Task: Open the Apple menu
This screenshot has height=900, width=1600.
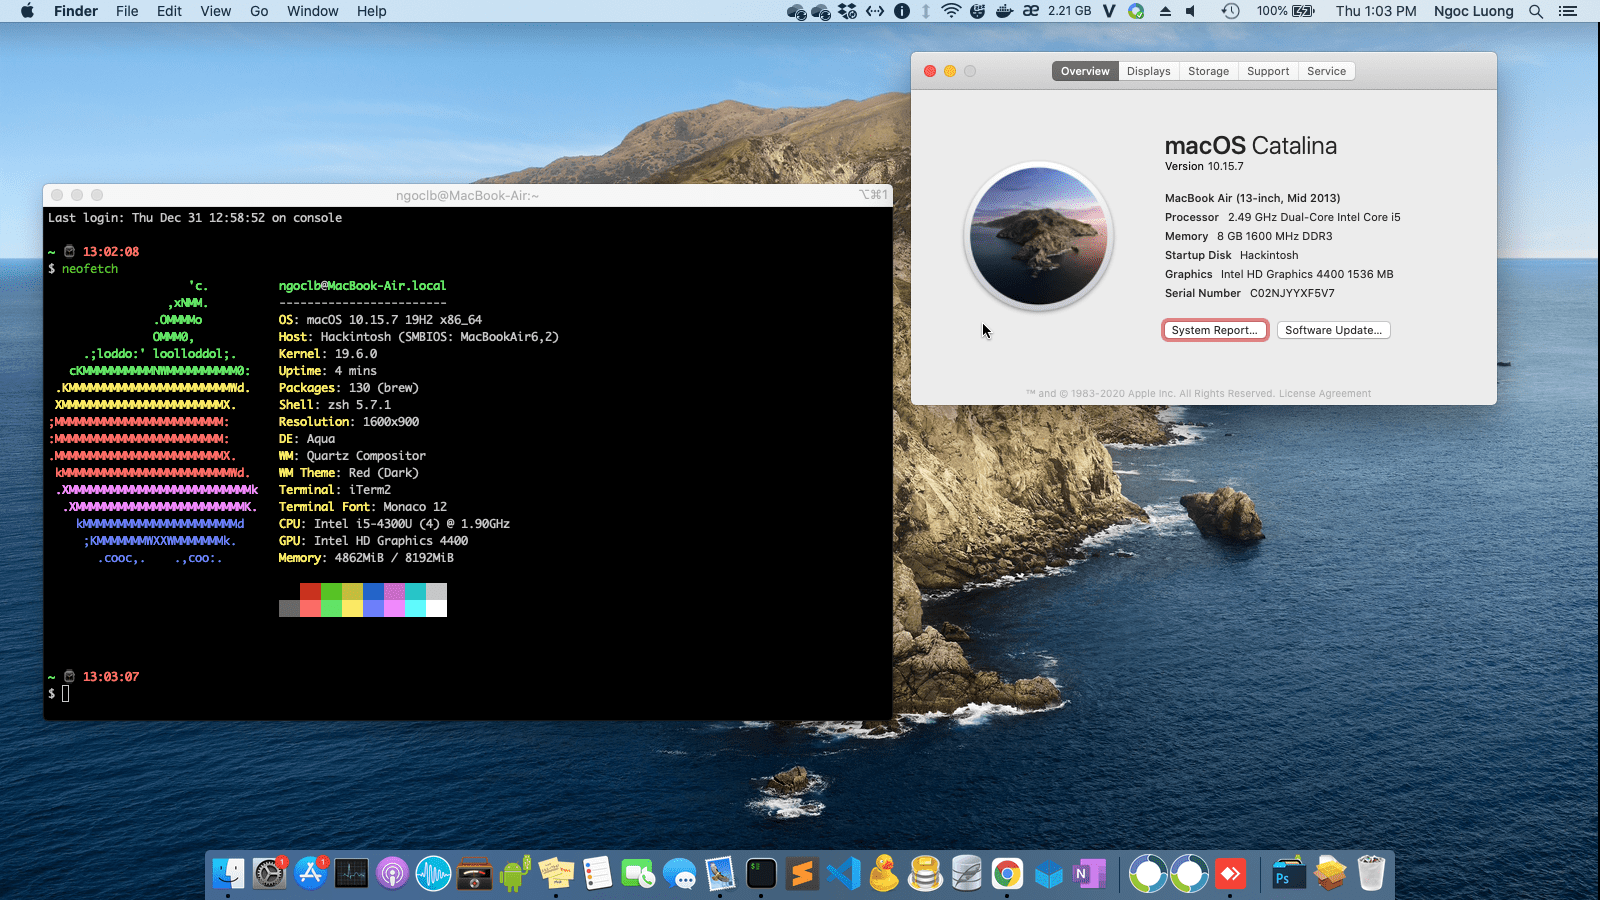Action: (27, 11)
